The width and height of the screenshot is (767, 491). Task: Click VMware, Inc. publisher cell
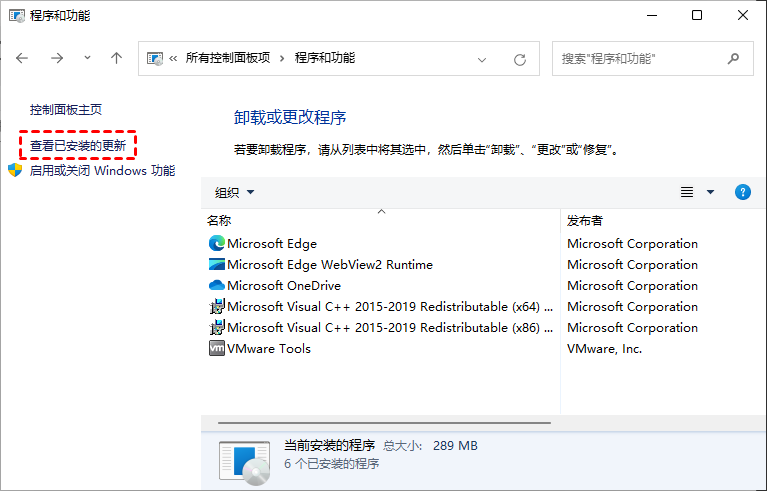(x=604, y=349)
